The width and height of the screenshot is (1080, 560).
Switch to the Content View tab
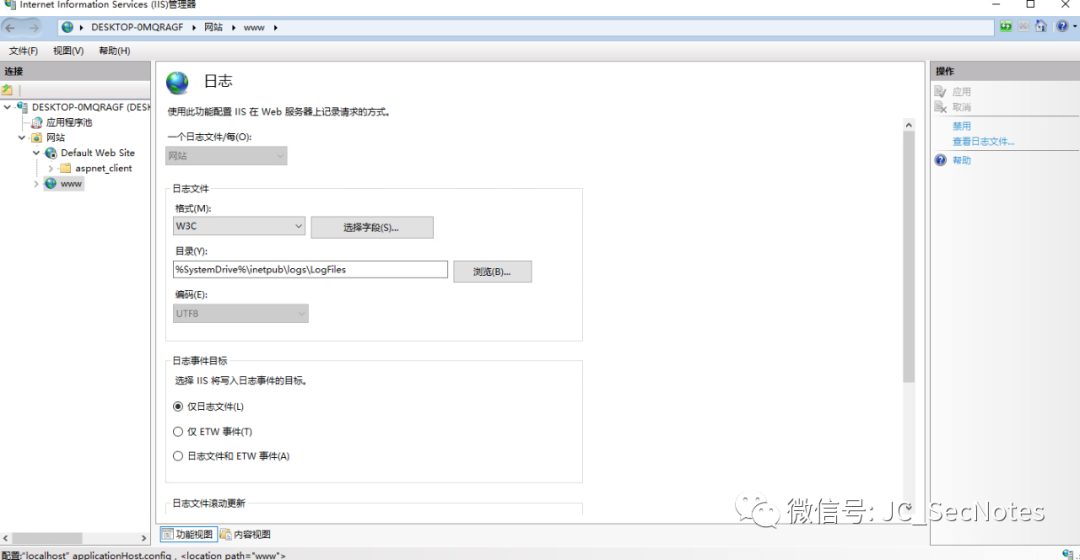245,534
